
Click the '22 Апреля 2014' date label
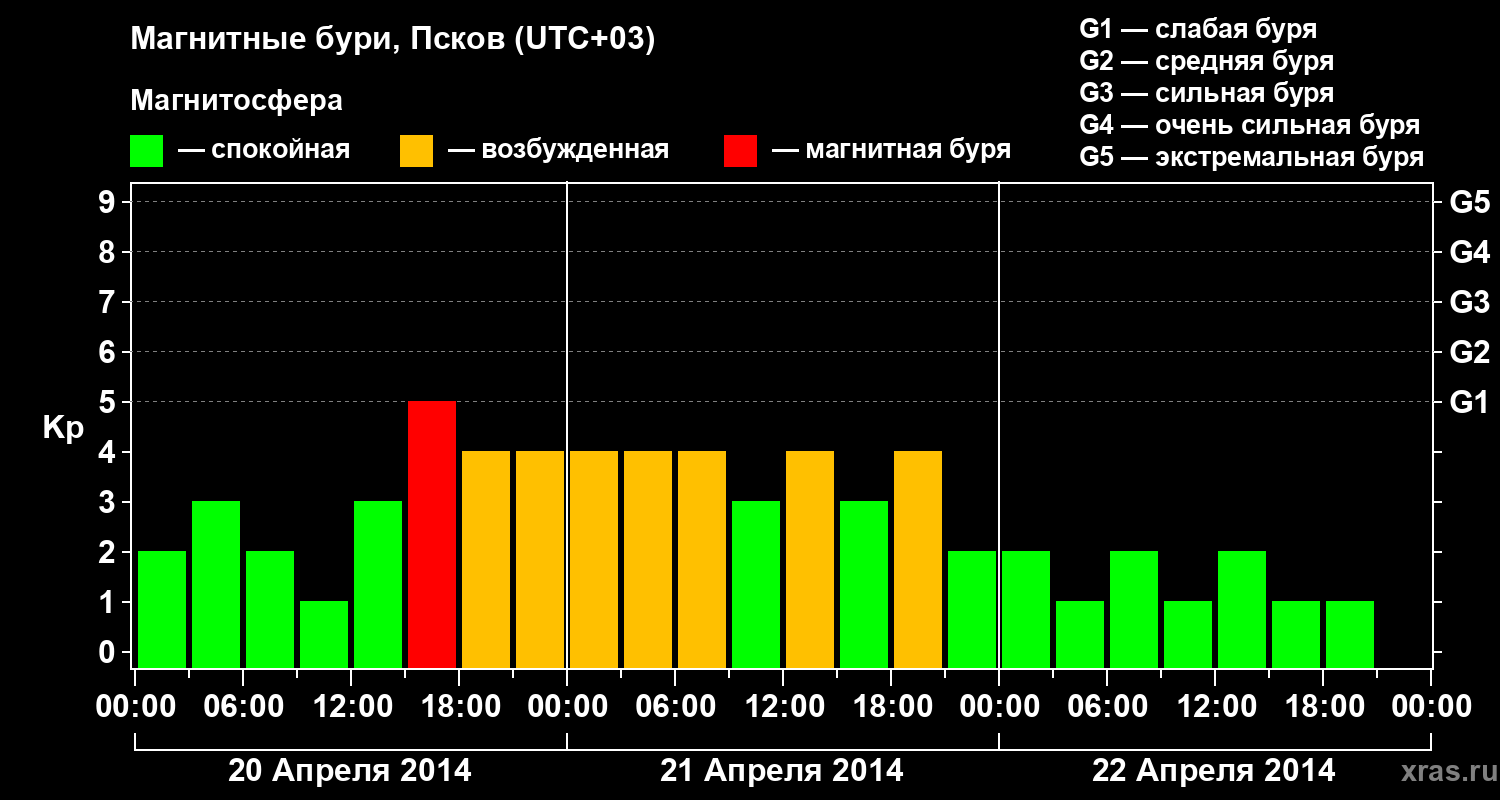[x=1214, y=770]
